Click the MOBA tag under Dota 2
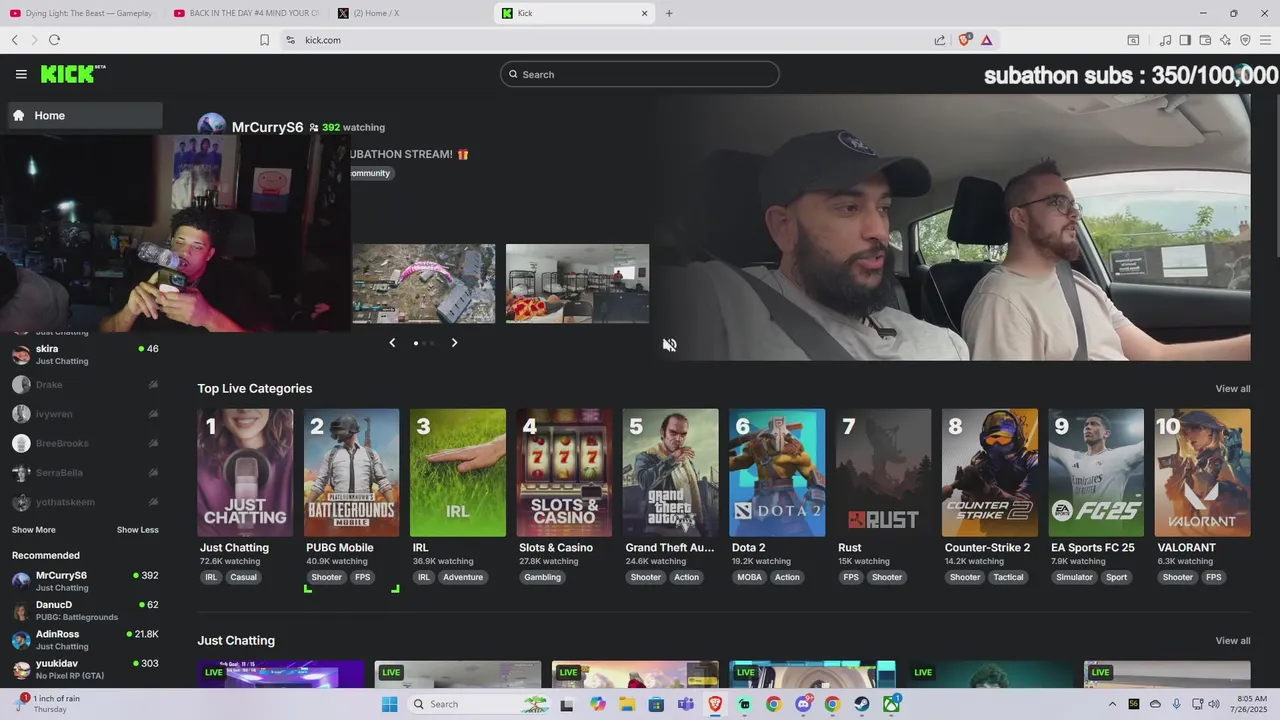 click(749, 577)
